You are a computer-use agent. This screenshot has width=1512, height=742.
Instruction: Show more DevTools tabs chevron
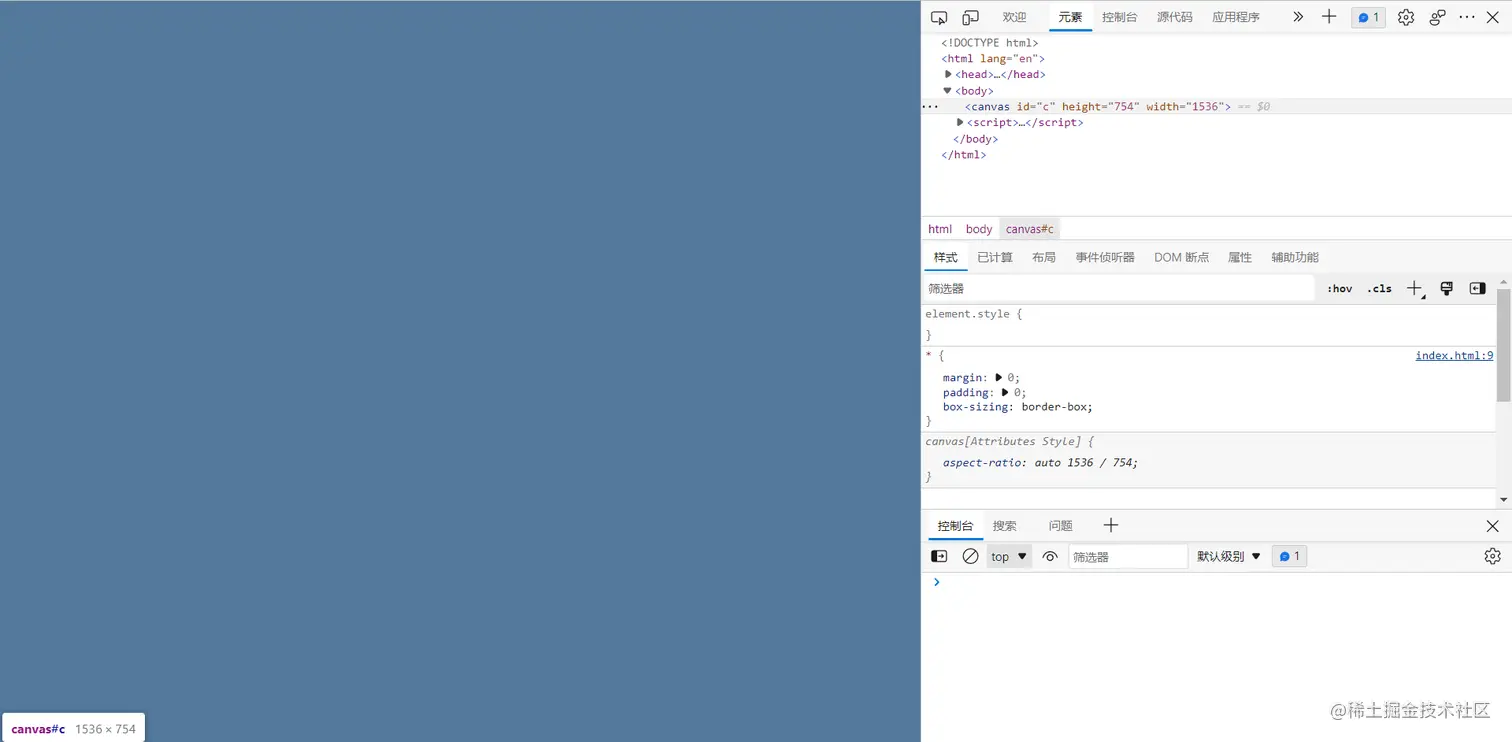(1298, 17)
